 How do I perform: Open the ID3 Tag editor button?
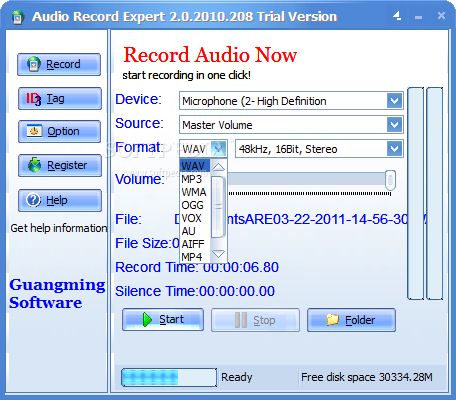pos(60,99)
